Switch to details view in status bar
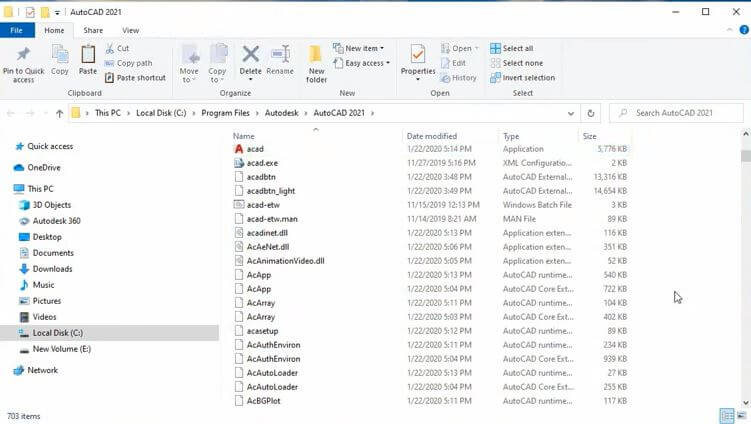This screenshot has width=751, height=424. click(x=727, y=415)
